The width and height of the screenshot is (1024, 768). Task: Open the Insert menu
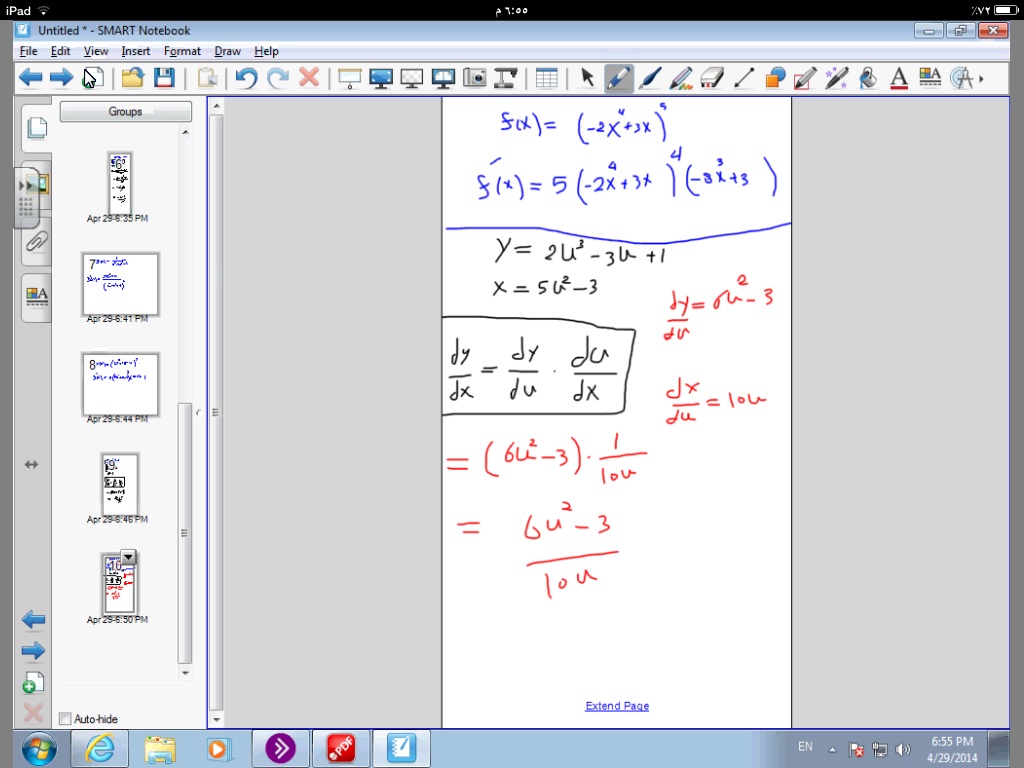tap(136, 51)
